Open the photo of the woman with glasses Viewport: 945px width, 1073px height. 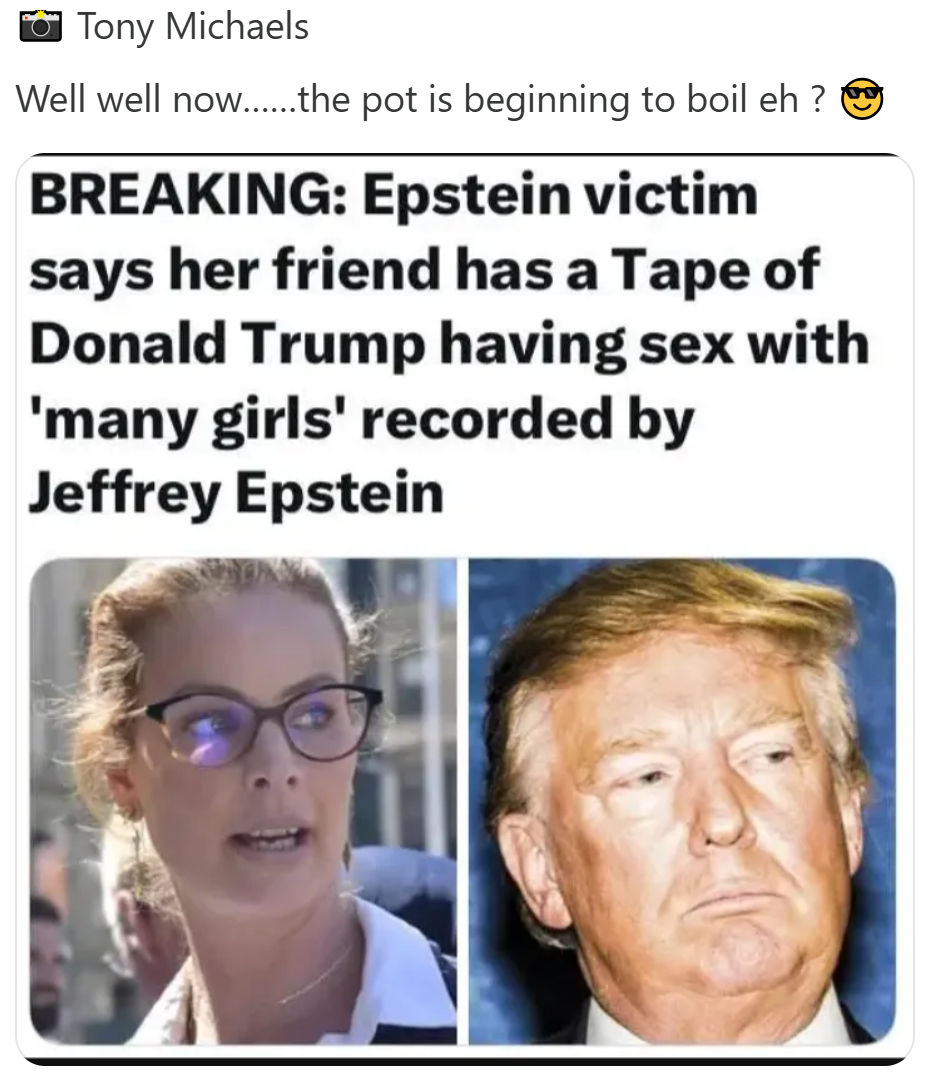(243, 801)
